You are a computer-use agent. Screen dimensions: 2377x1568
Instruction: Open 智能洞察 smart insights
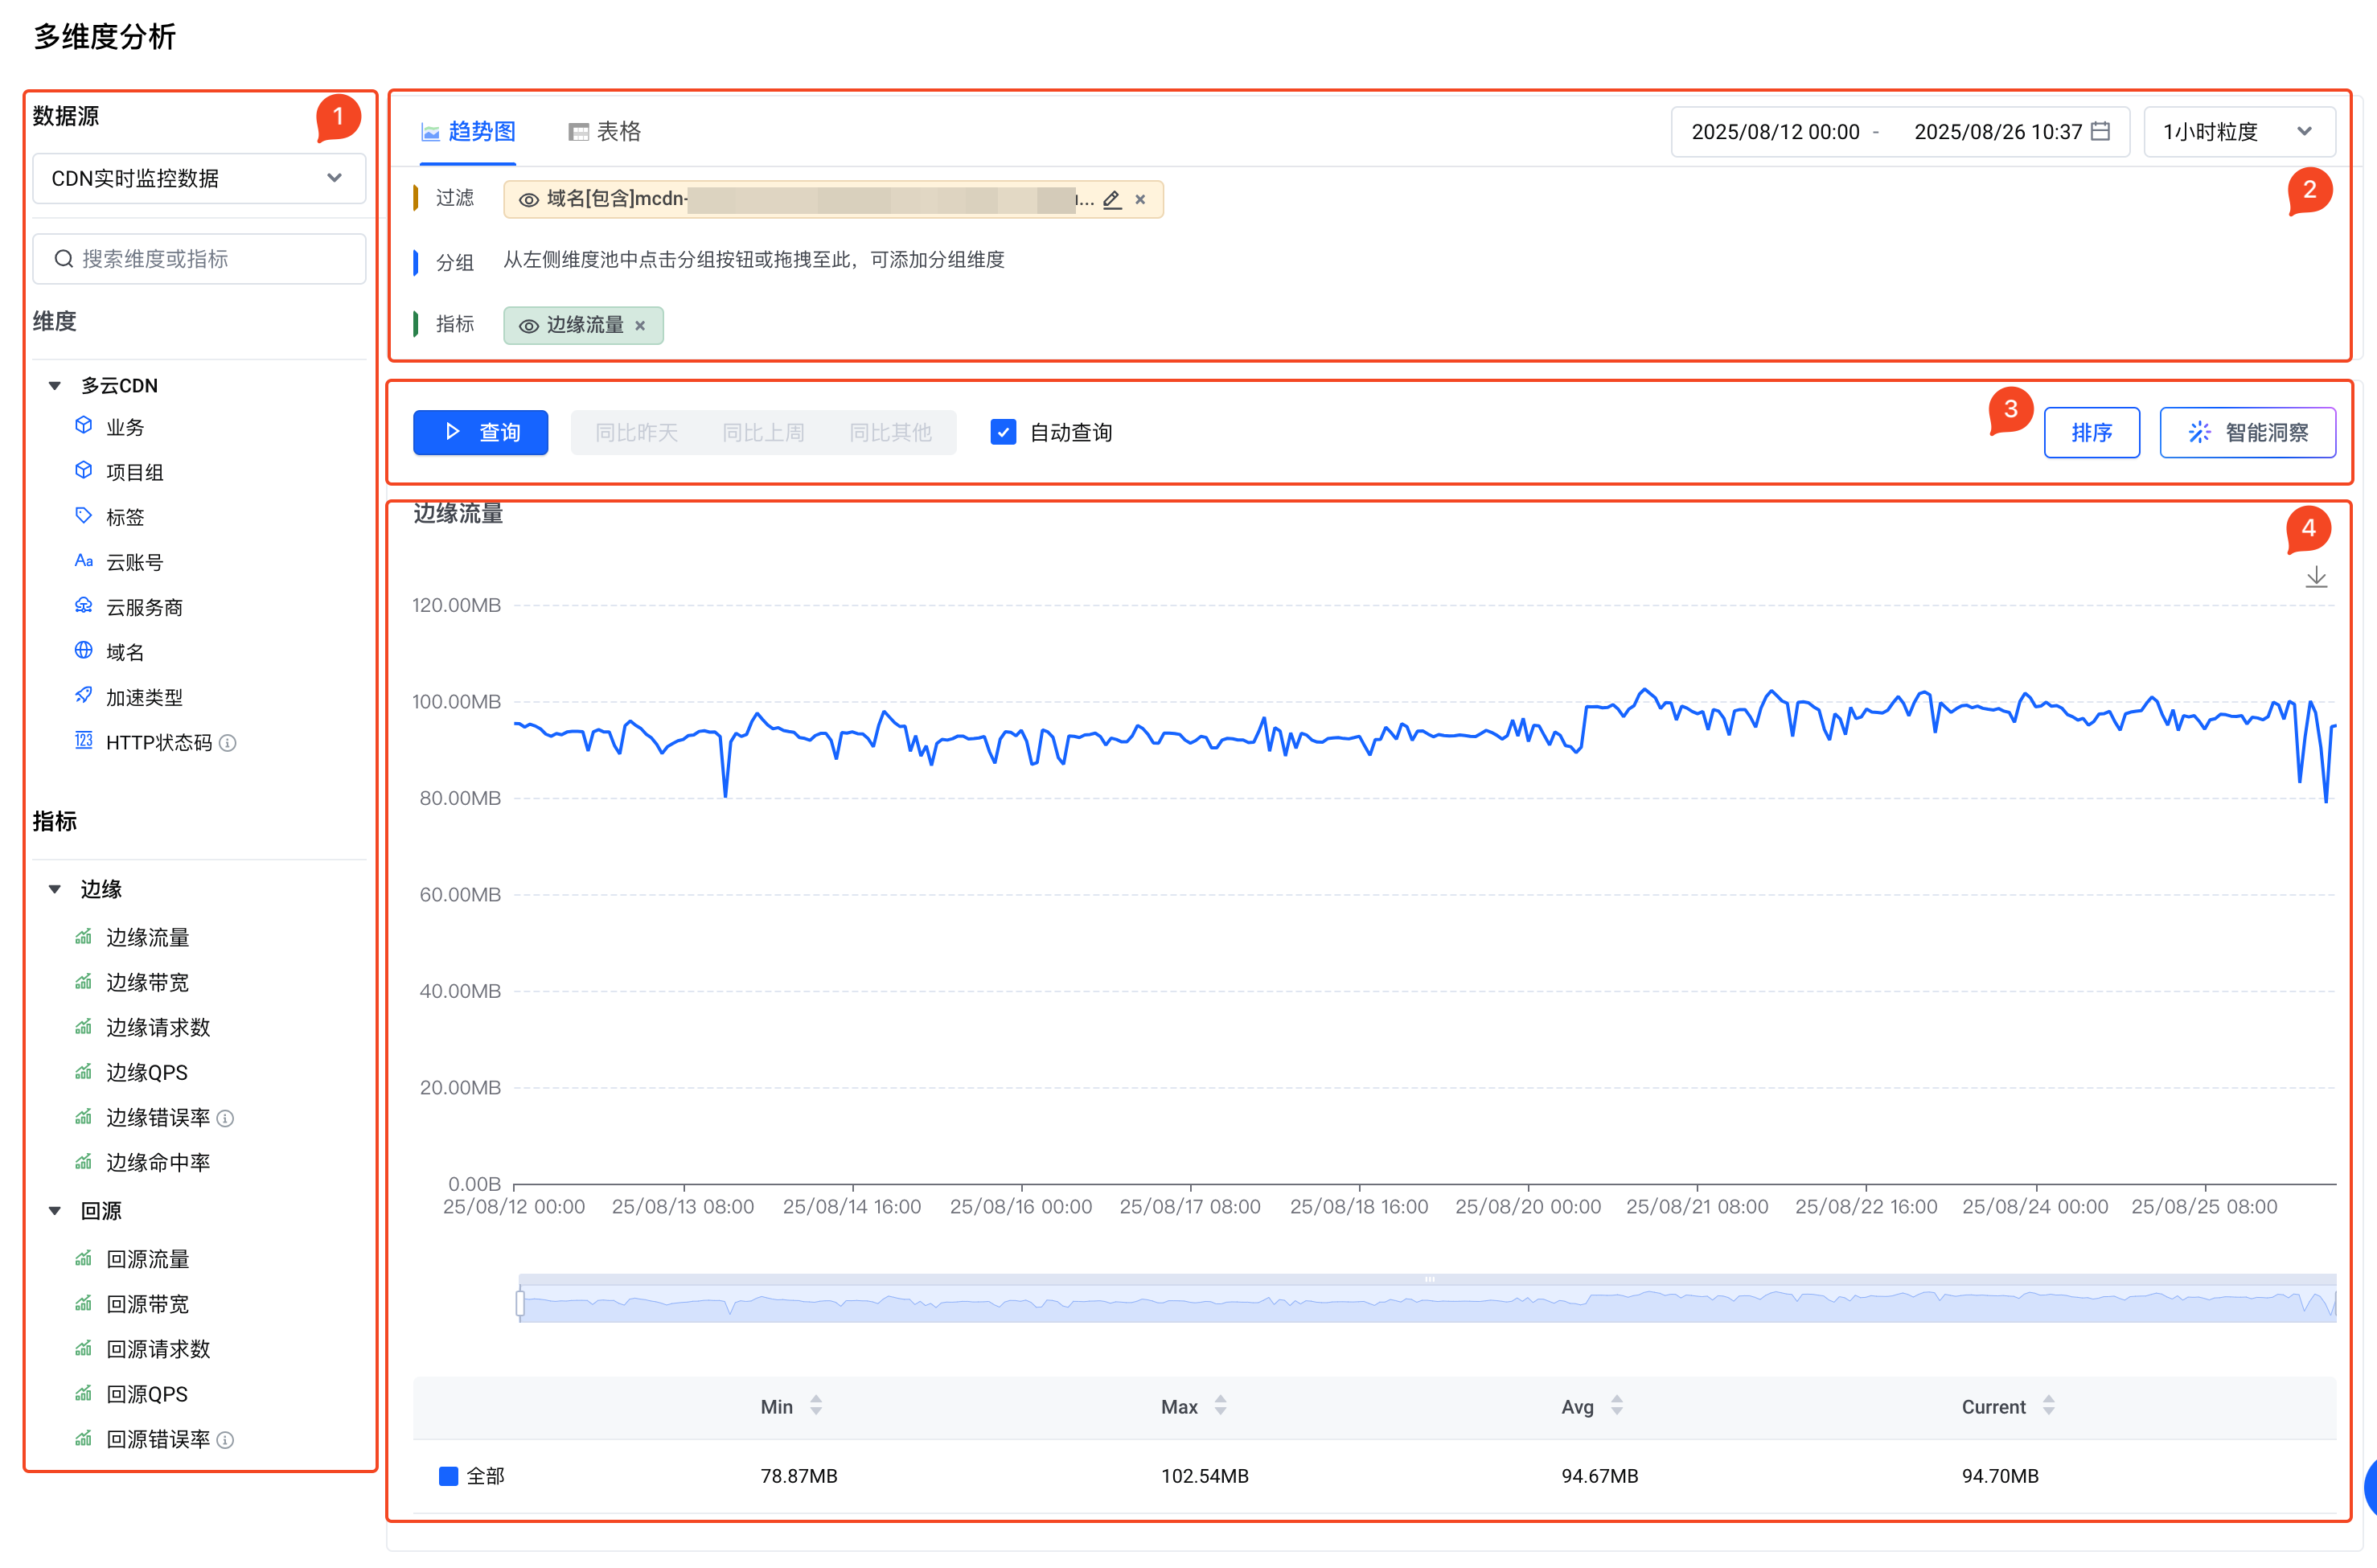pos(2247,432)
